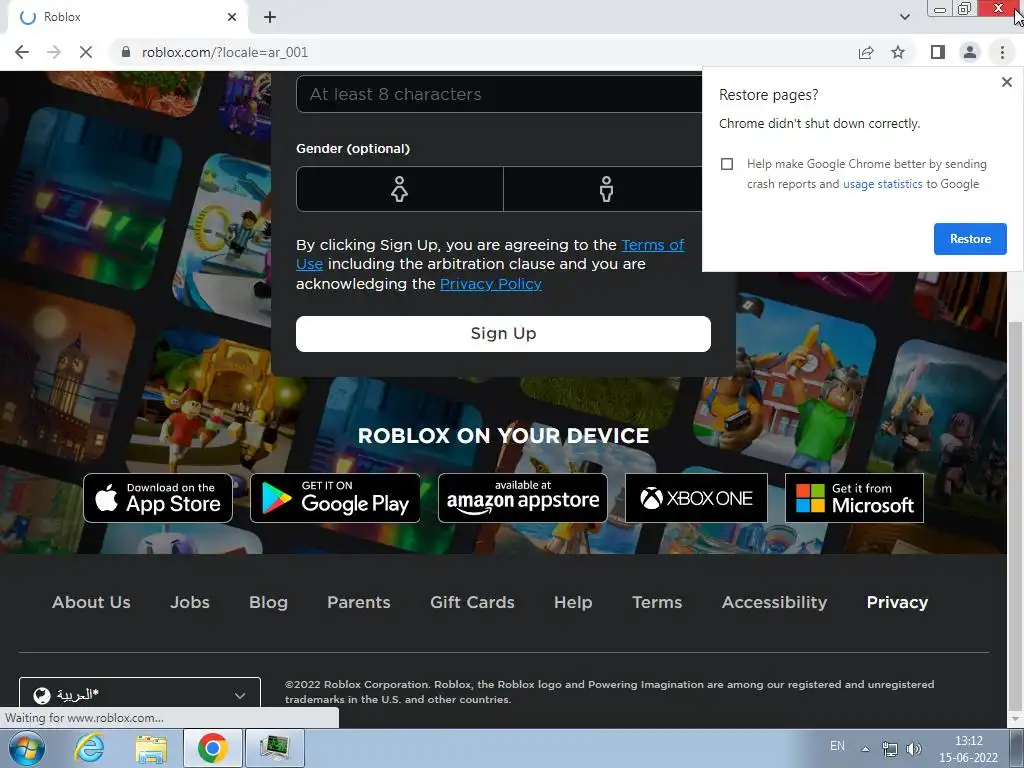
Task: Open the network tray icon
Action: 889,748
